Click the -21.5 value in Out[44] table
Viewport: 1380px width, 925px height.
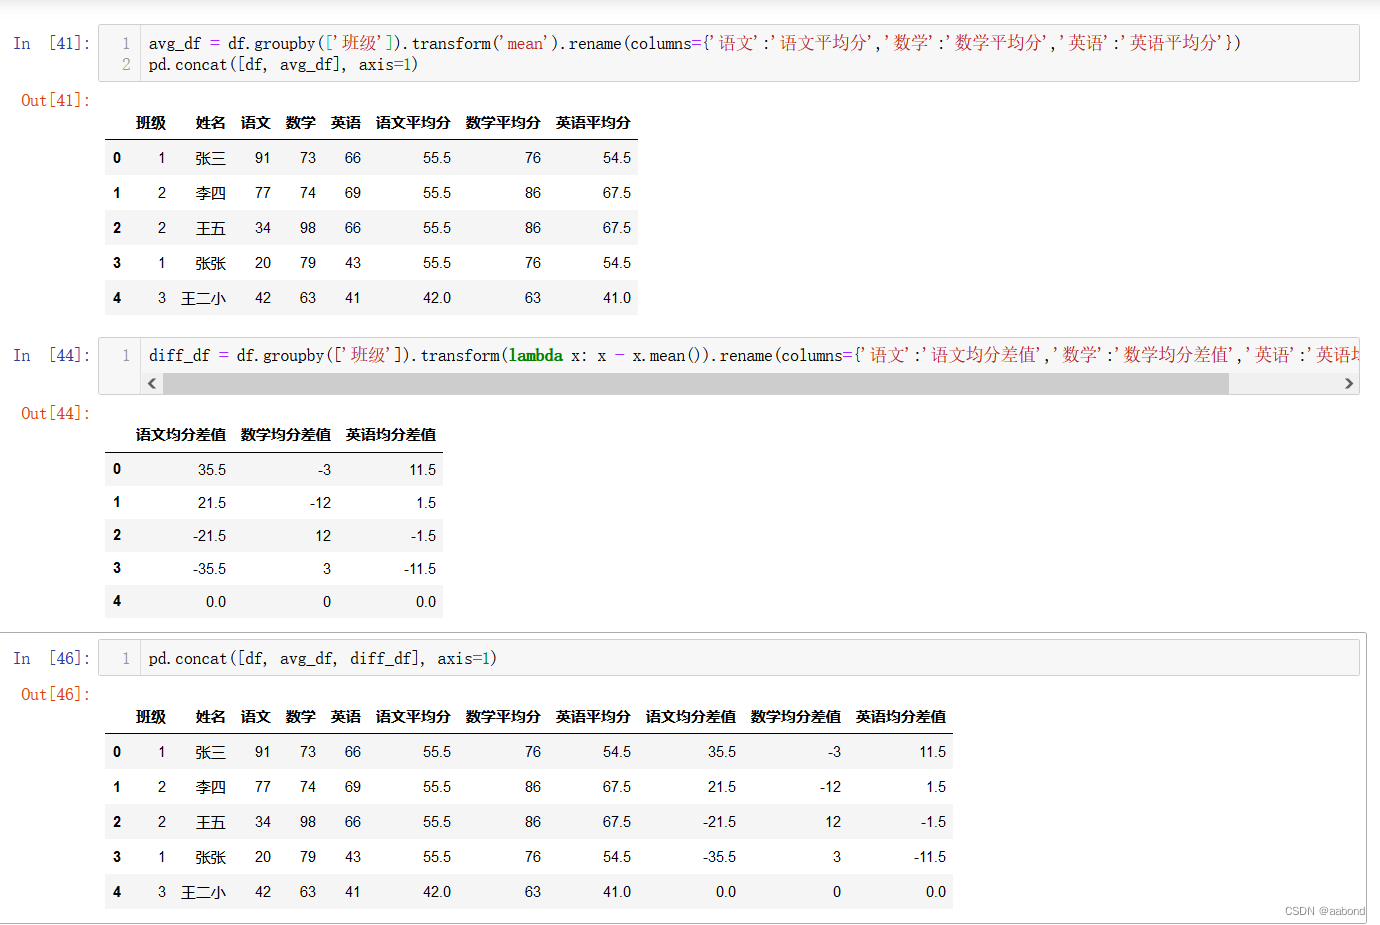[x=210, y=536]
